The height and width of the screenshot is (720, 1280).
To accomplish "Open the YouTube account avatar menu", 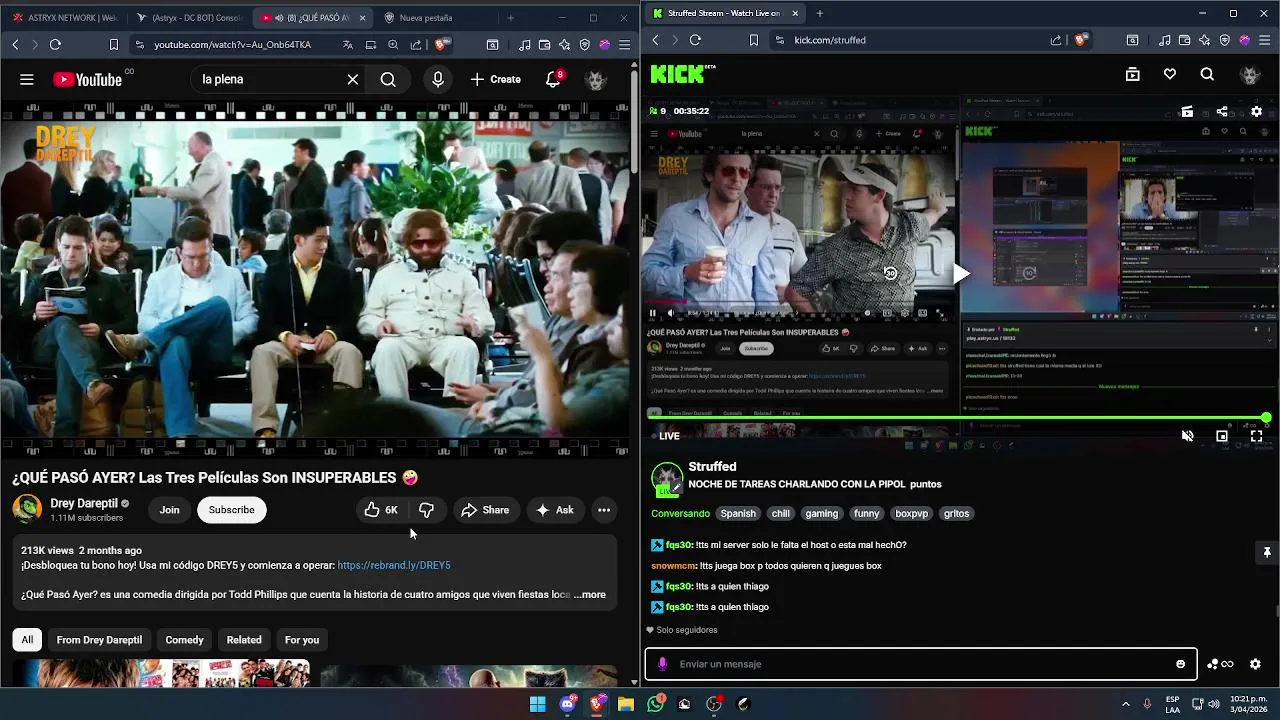I will 596,79.
